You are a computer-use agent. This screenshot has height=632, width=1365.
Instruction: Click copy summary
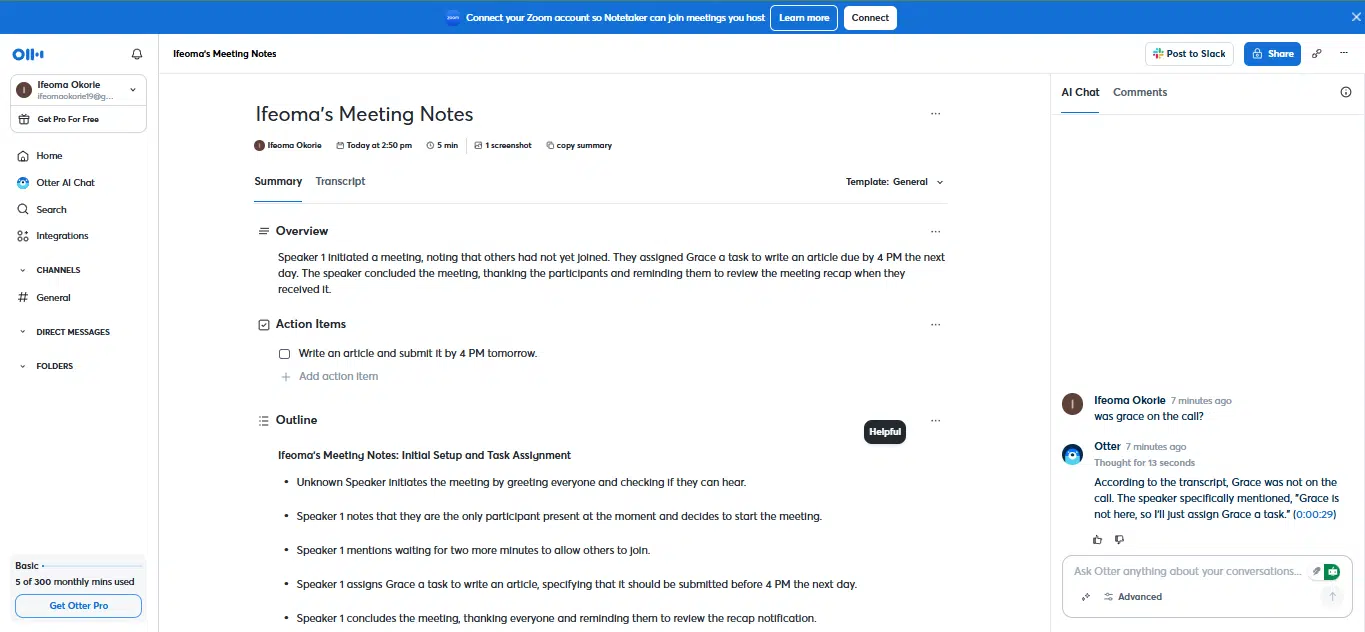pyautogui.click(x=579, y=146)
